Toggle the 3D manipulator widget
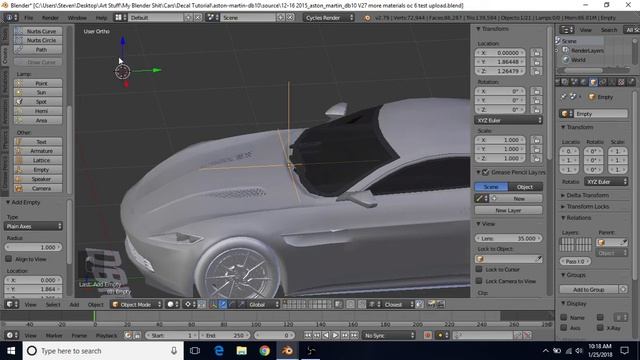Screen dimensions: 640x360 click(x=213, y=304)
